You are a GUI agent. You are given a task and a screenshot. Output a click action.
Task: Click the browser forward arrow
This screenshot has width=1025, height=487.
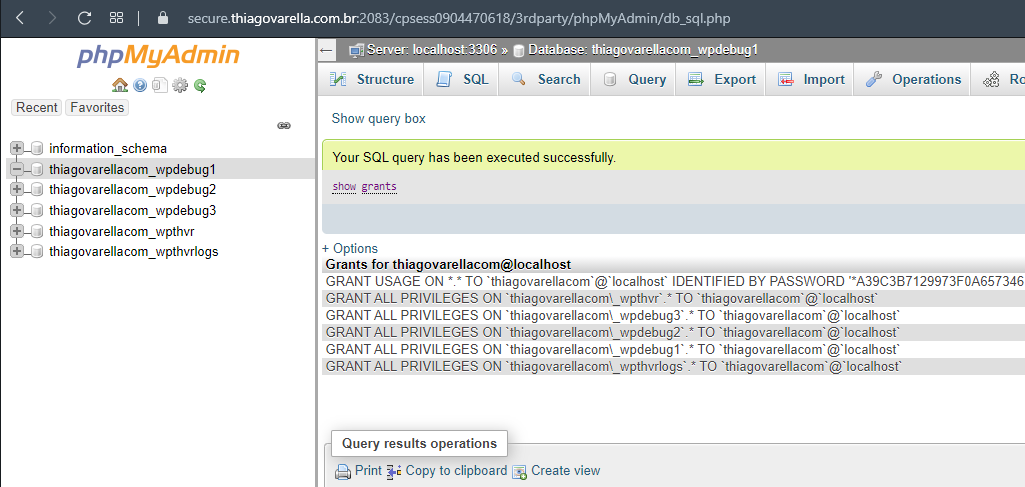tap(52, 18)
